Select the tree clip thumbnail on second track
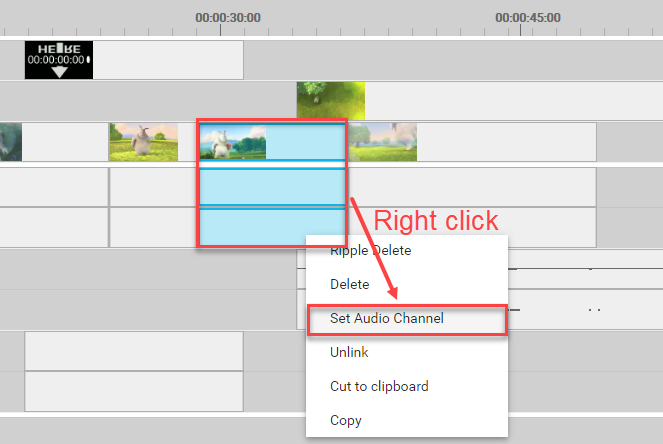 pos(330,100)
